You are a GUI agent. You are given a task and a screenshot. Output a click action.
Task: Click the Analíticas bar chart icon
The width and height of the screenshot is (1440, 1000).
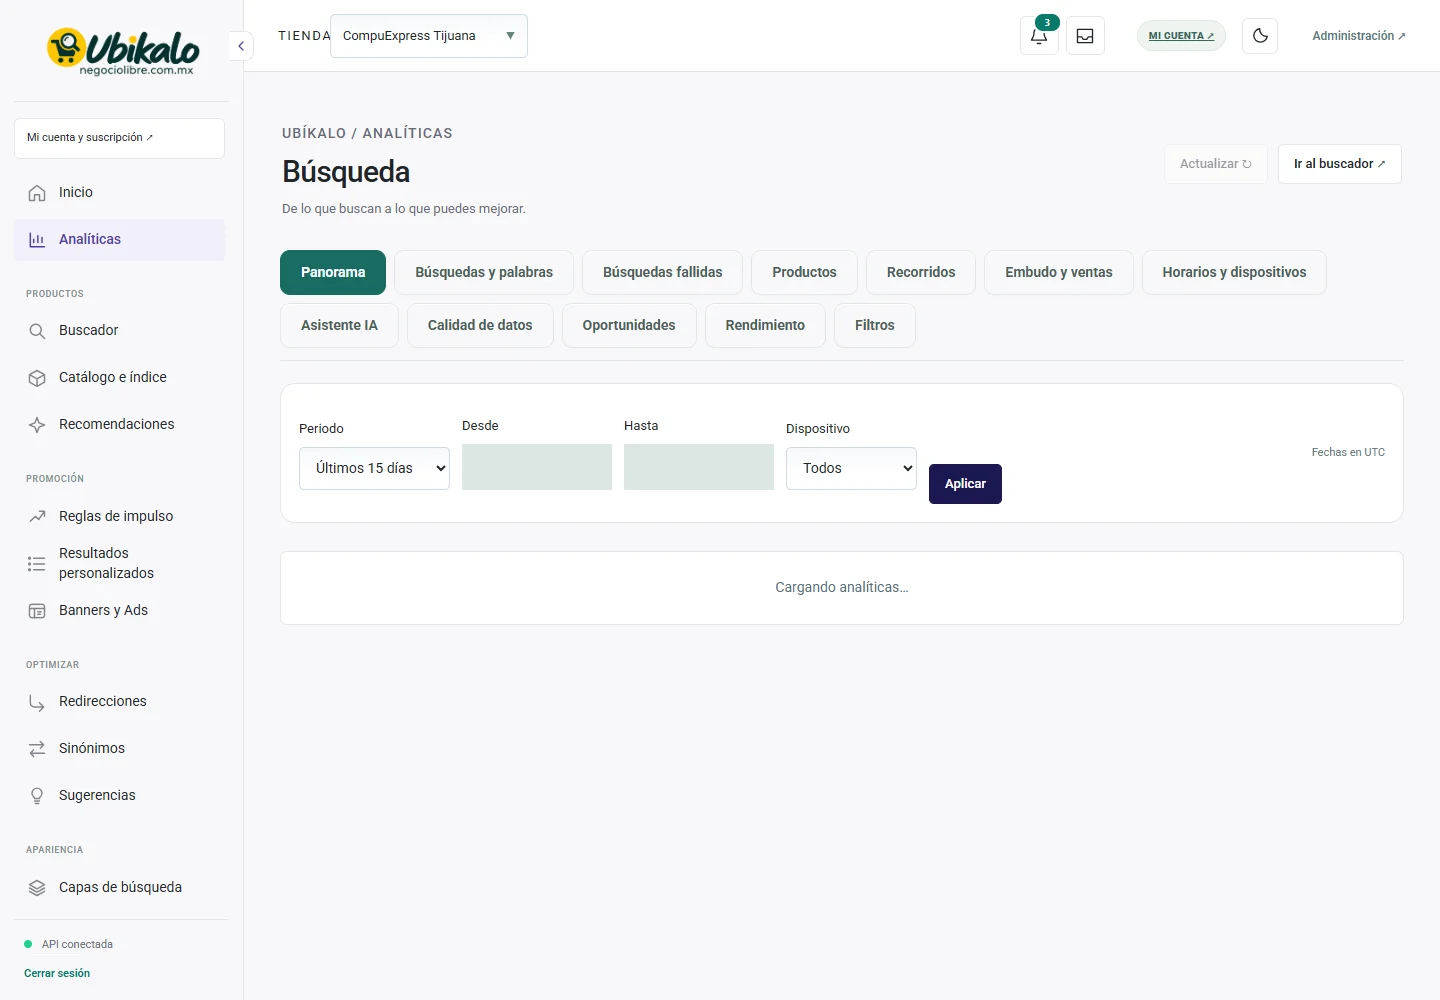pos(37,240)
